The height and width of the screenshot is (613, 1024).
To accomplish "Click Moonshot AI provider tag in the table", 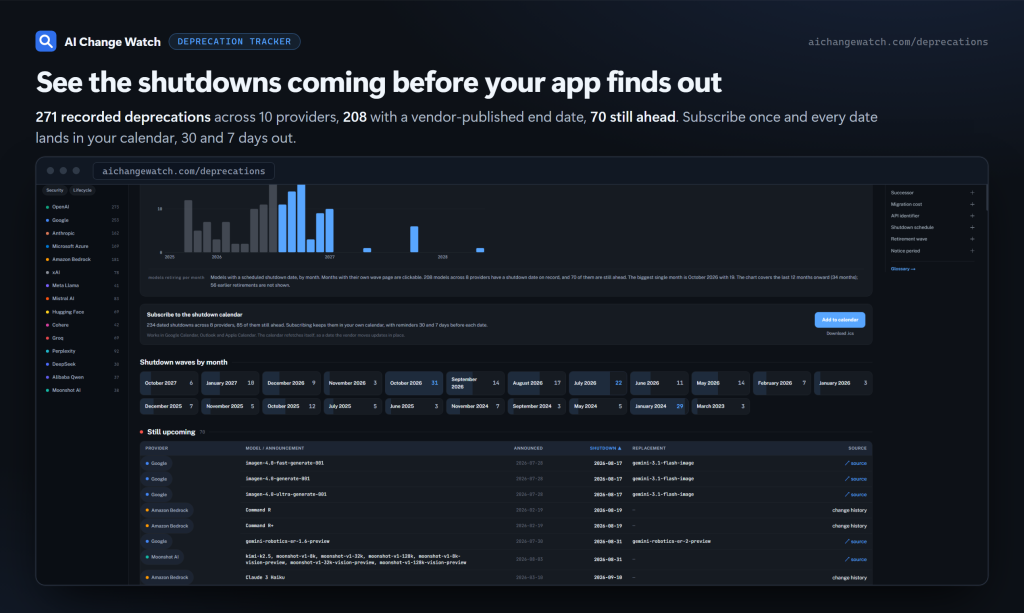I will pyautogui.click(x=163, y=558).
